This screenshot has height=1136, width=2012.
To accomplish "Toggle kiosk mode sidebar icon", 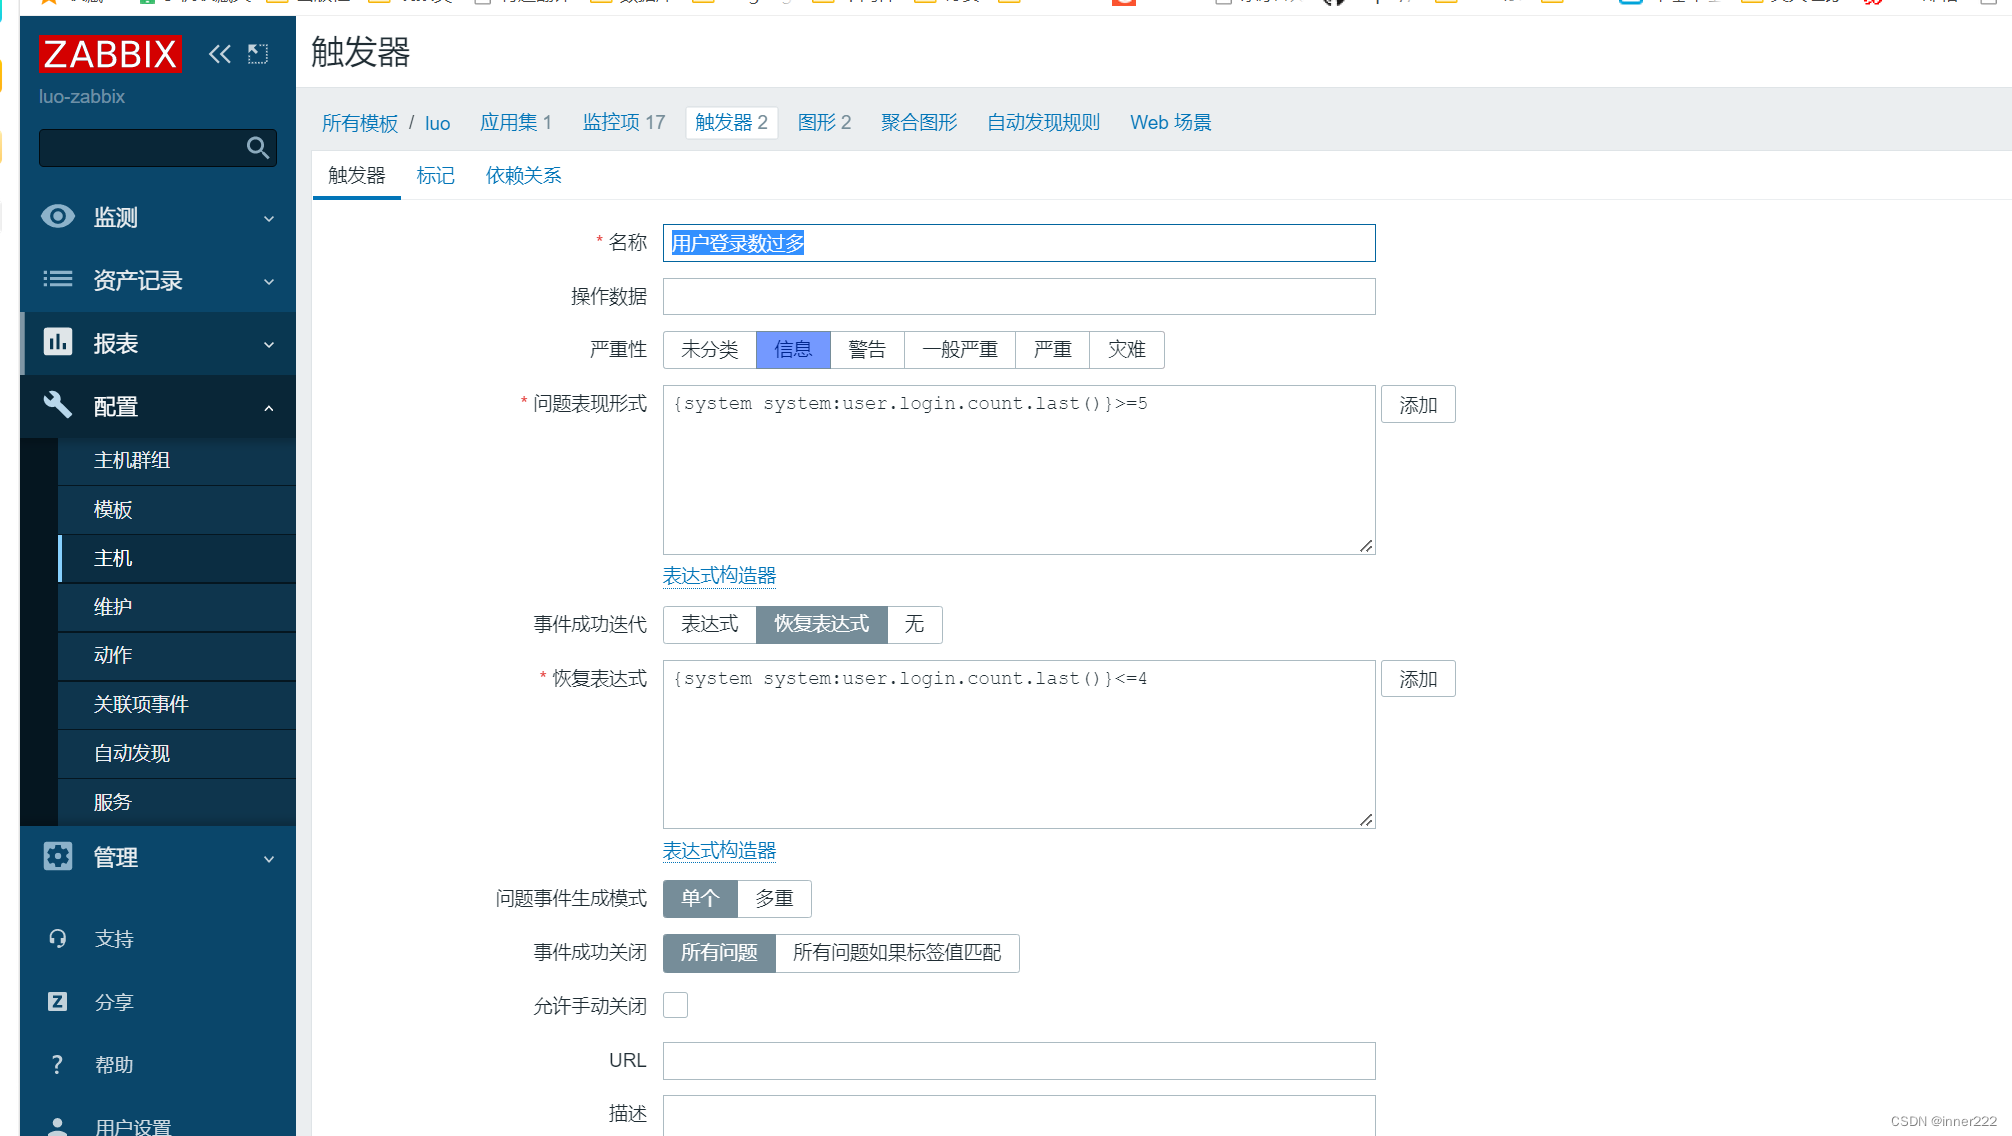I will click(x=258, y=54).
